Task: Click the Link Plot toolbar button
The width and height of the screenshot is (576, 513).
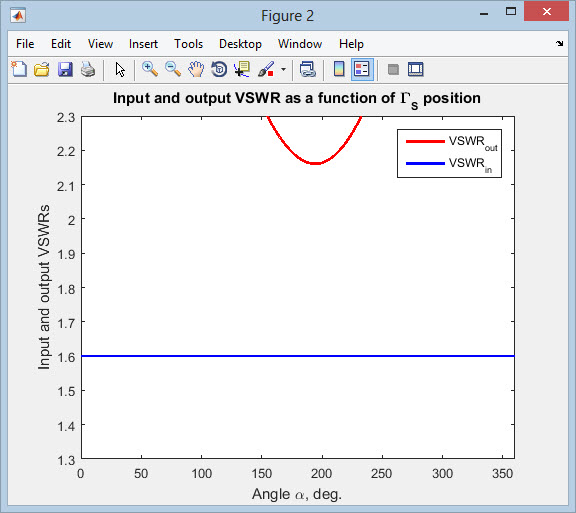Action: coord(307,69)
